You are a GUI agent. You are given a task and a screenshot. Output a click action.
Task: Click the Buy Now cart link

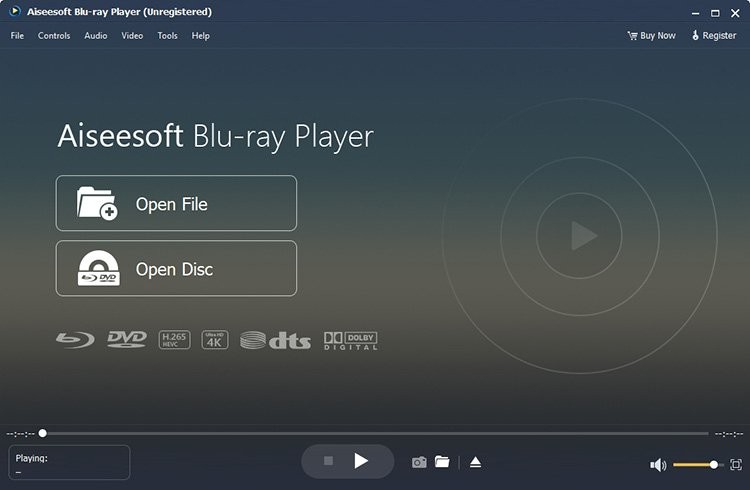[651, 36]
